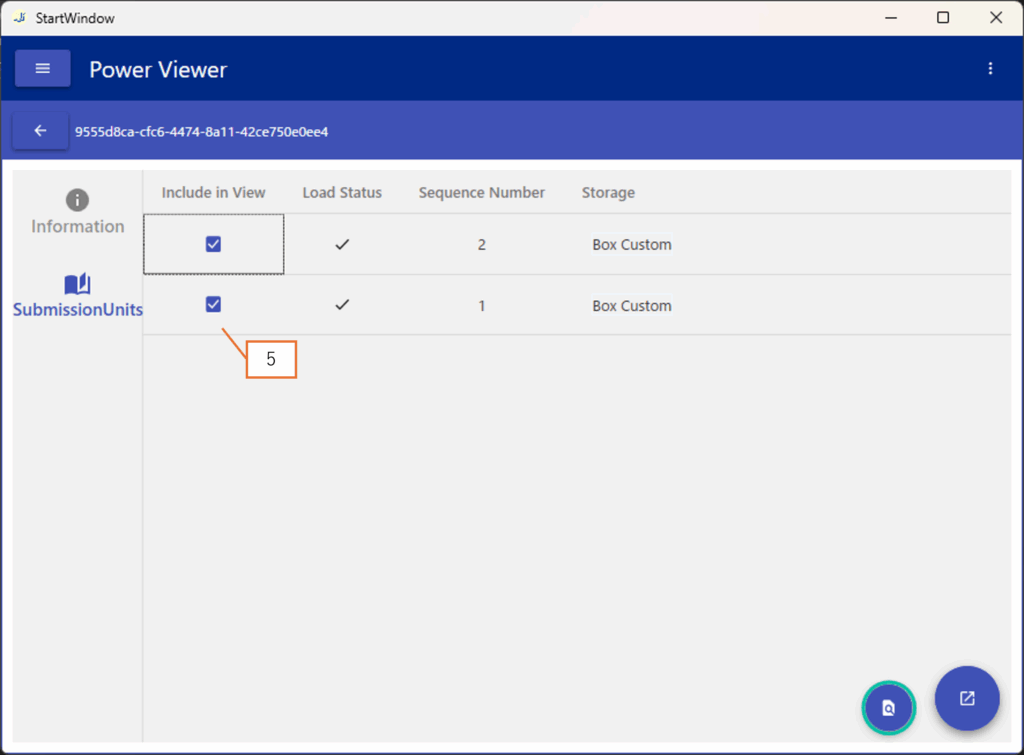The image size is (1024, 755).
Task: Click the submission ID text starting with 9555d8ca
Action: [201, 131]
